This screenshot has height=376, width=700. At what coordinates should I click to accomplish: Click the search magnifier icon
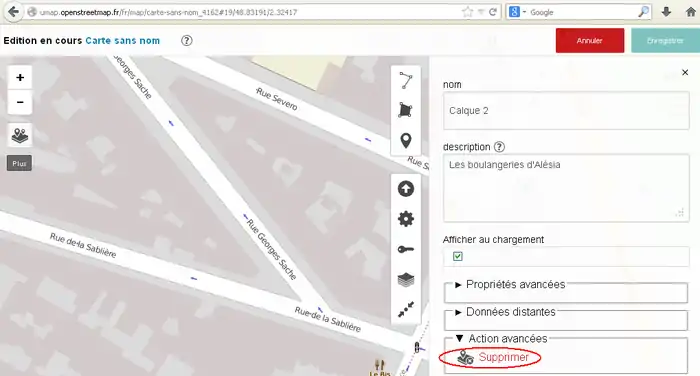coord(643,12)
